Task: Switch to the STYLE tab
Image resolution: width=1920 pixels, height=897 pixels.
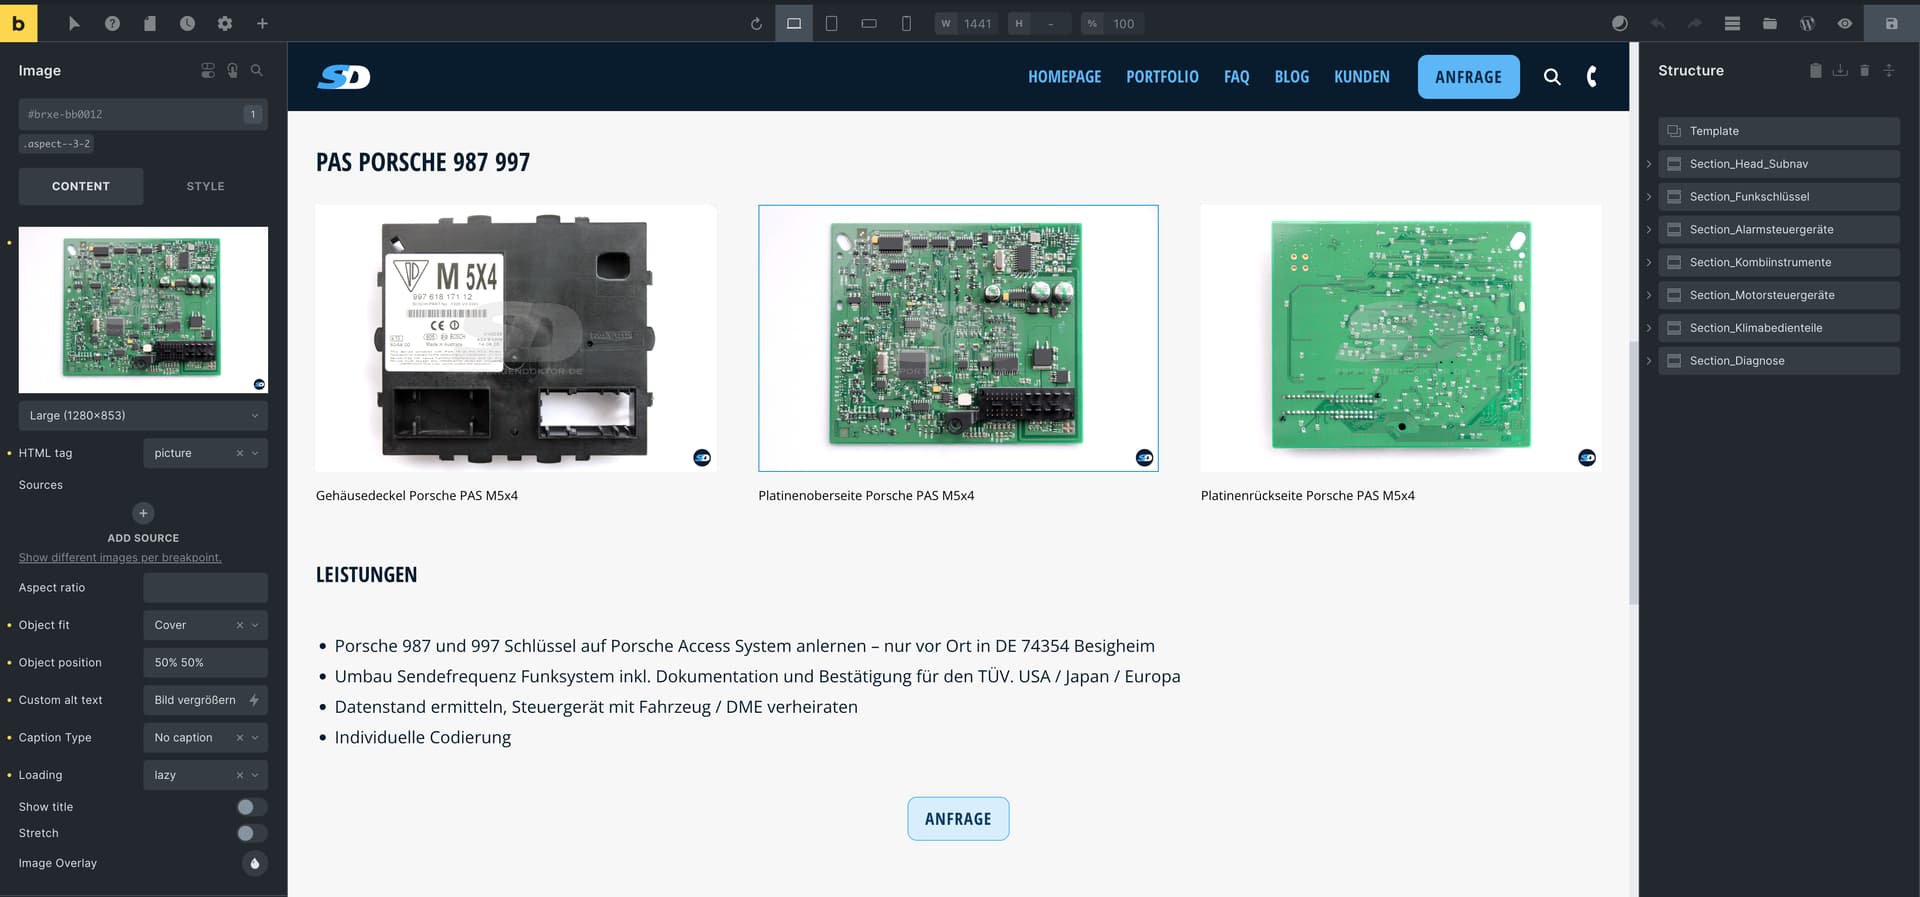Action: [x=205, y=186]
